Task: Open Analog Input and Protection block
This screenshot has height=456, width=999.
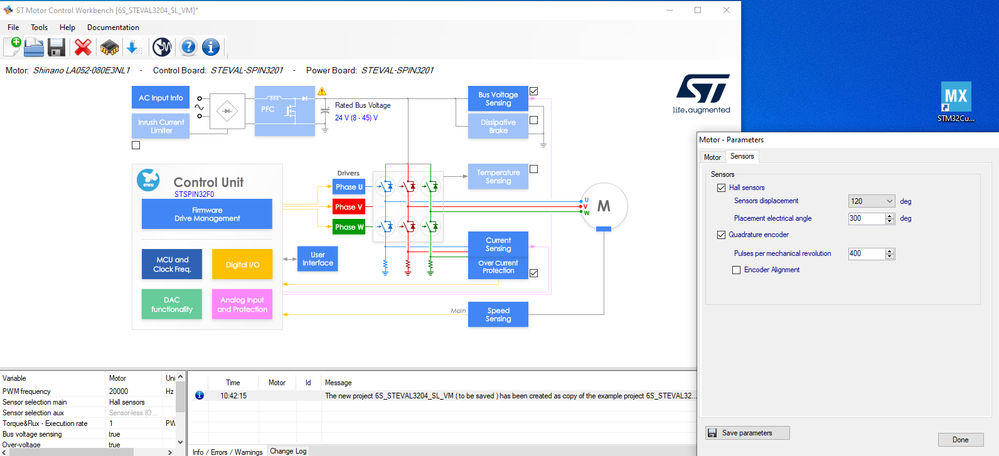Action: point(242,304)
